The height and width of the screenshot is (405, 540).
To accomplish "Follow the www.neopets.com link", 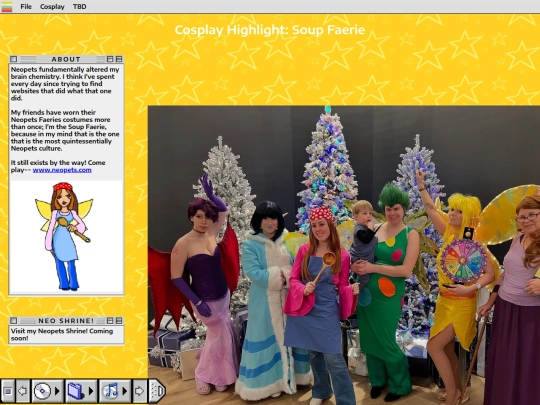I will (x=62, y=170).
